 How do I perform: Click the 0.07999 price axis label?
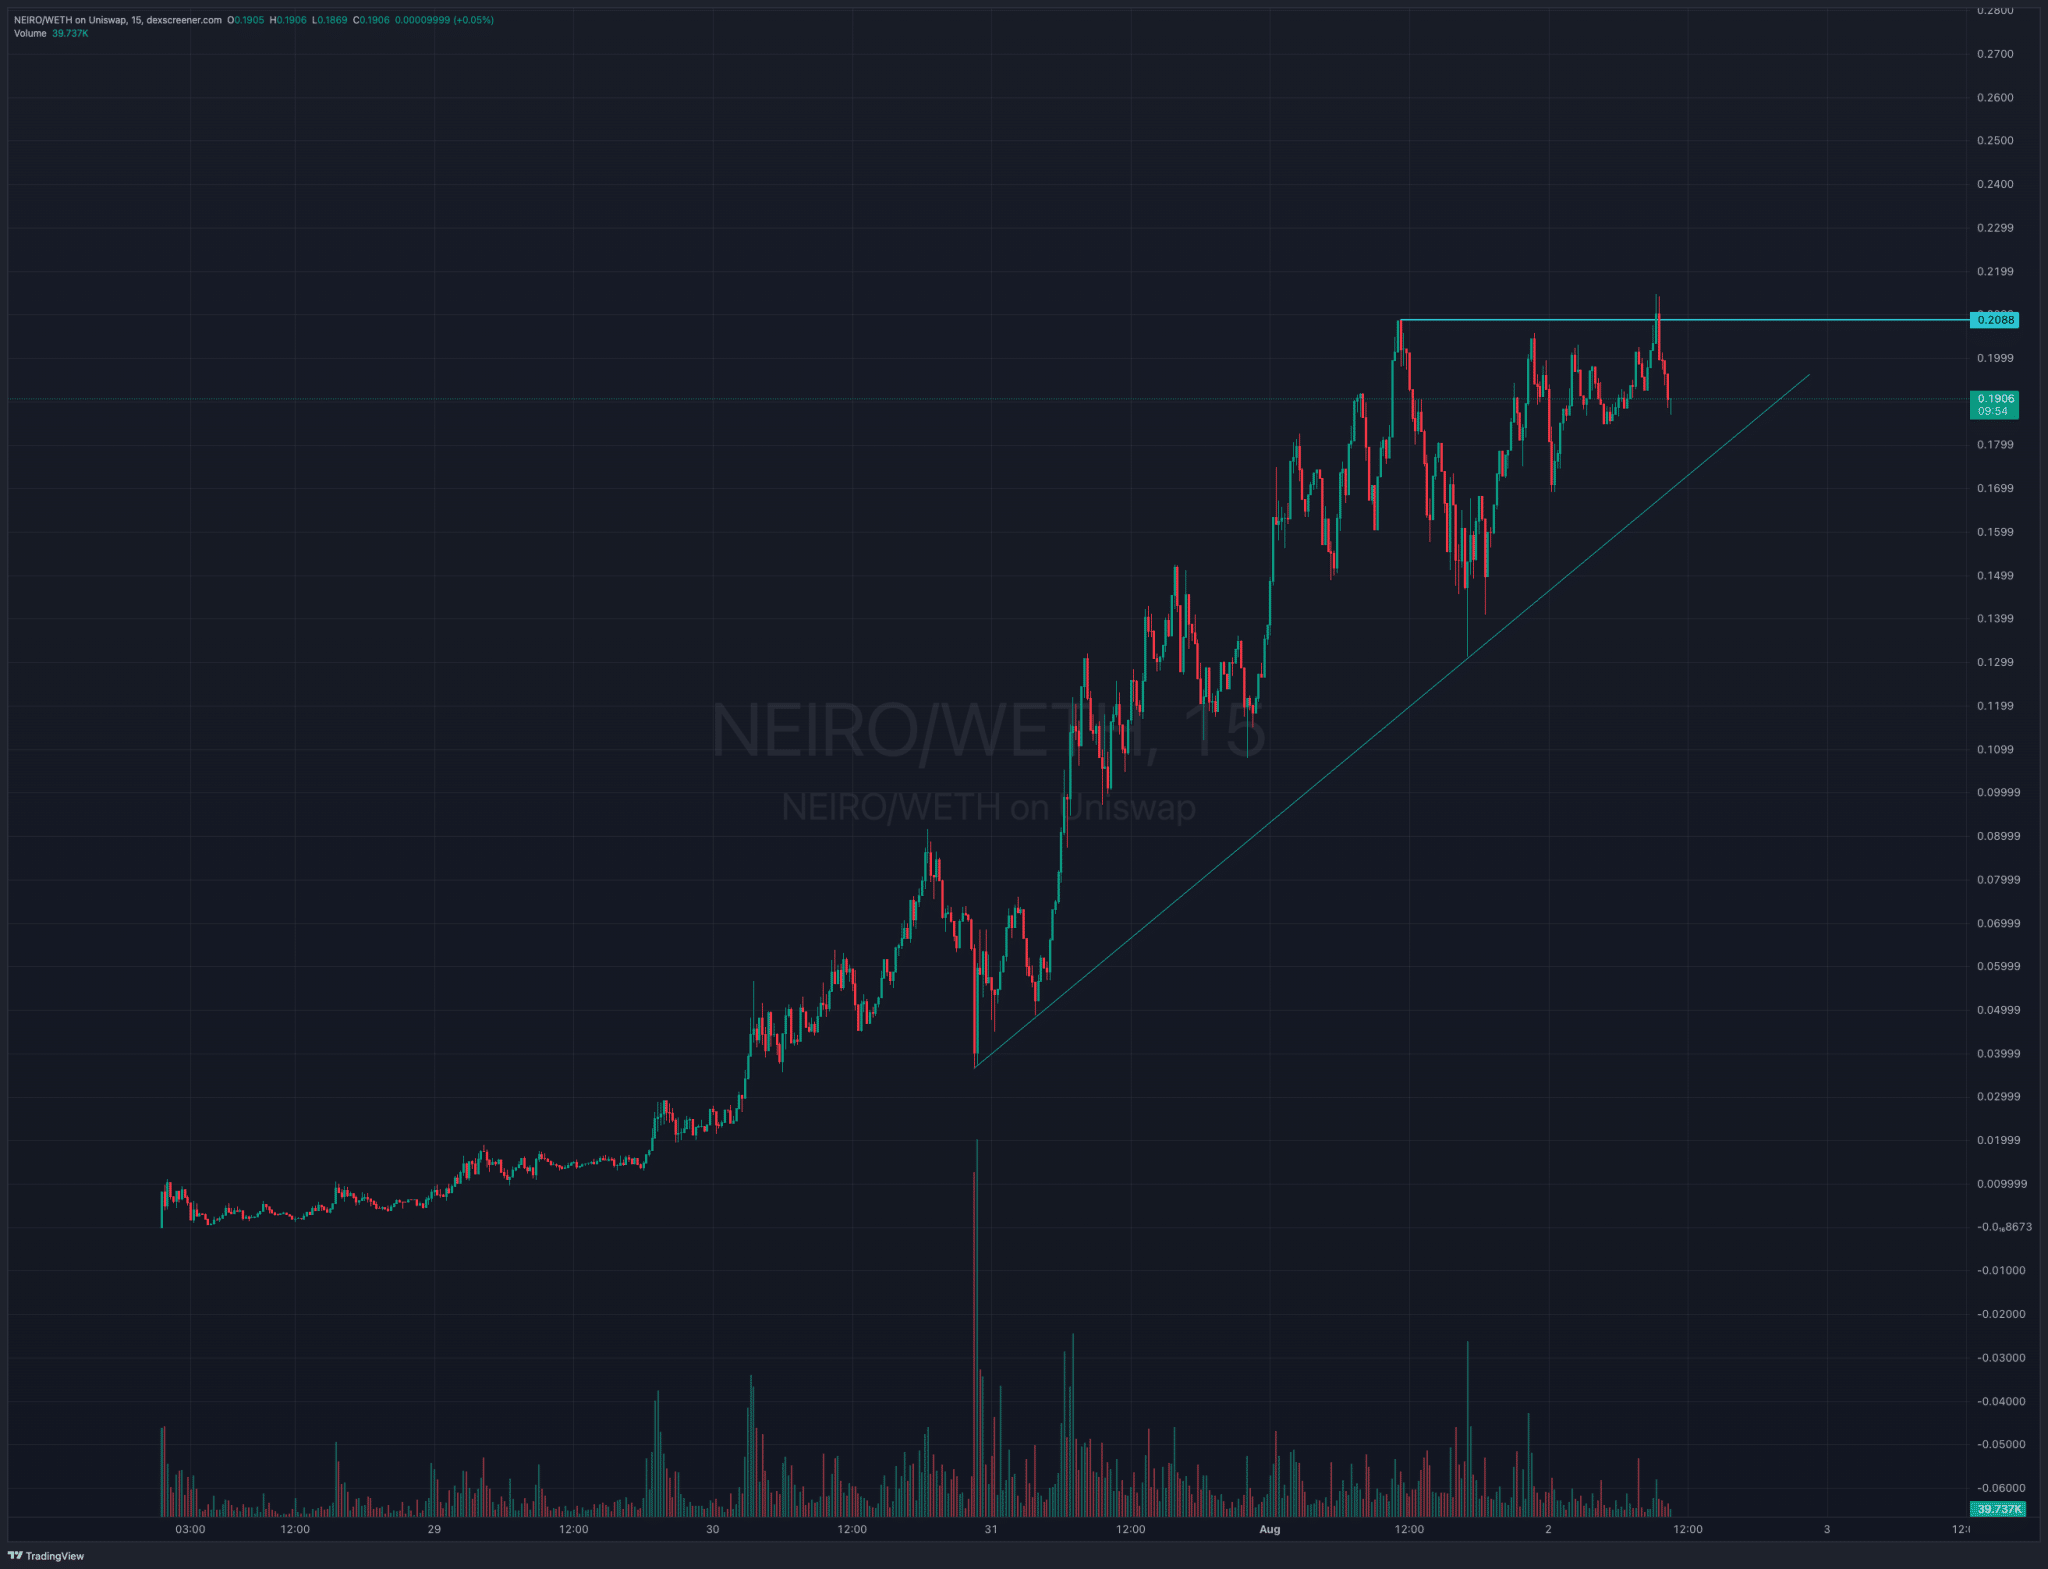point(1998,880)
